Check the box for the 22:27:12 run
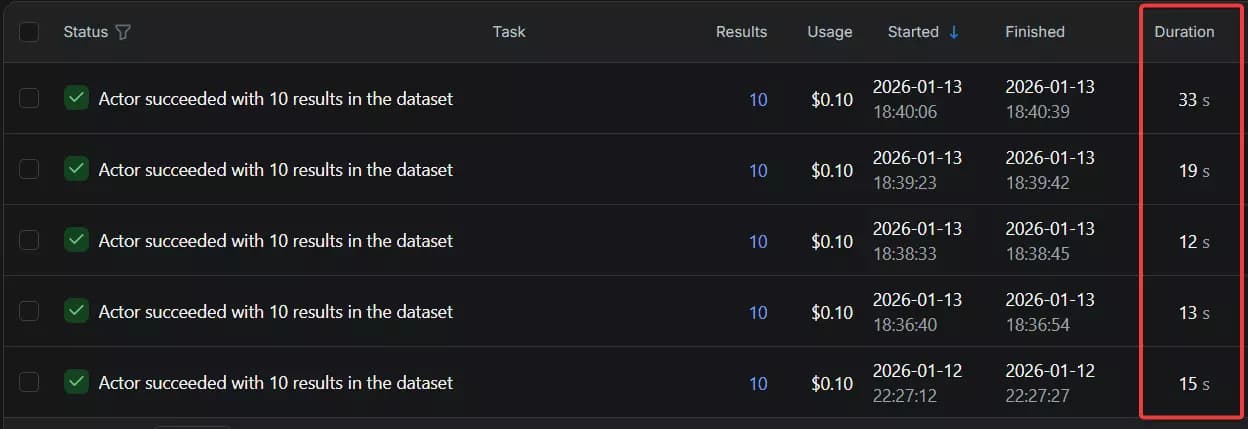The width and height of the screenshot is (1248, 429). click(x=29, y=382)
